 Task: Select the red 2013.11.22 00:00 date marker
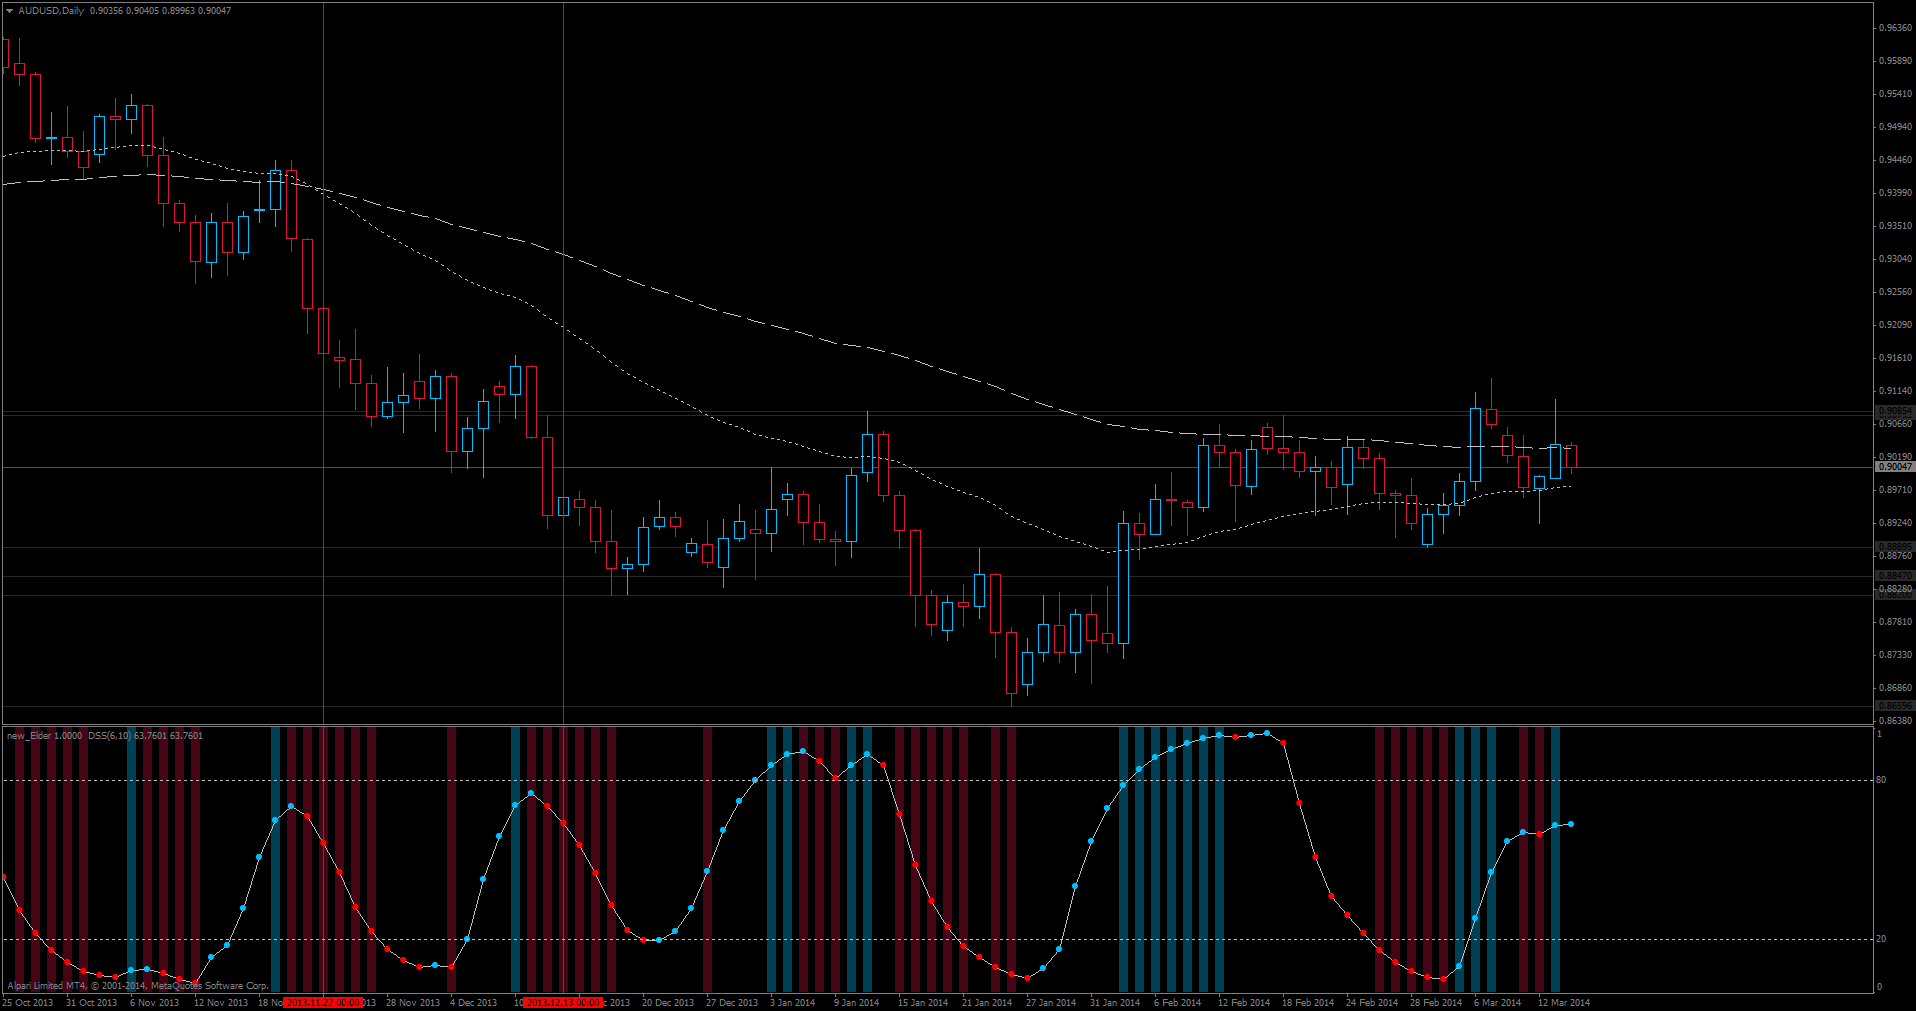point(323,1002)
